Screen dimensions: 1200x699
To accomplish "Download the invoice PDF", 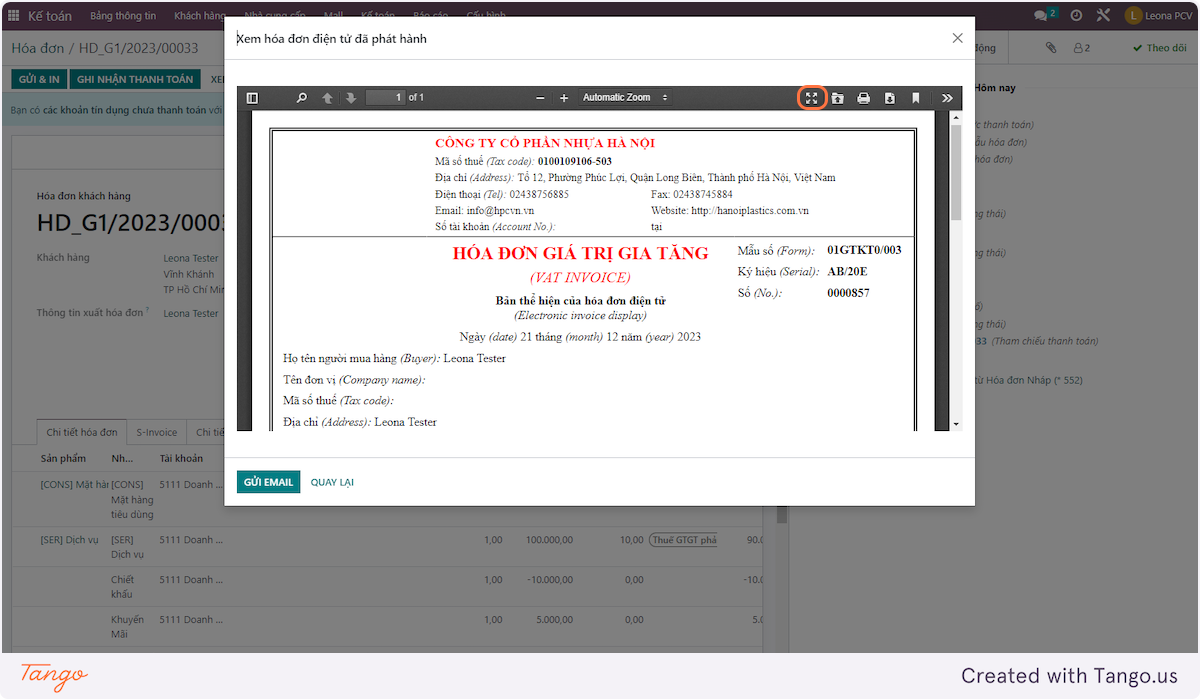I will click(x=889, y=98).
